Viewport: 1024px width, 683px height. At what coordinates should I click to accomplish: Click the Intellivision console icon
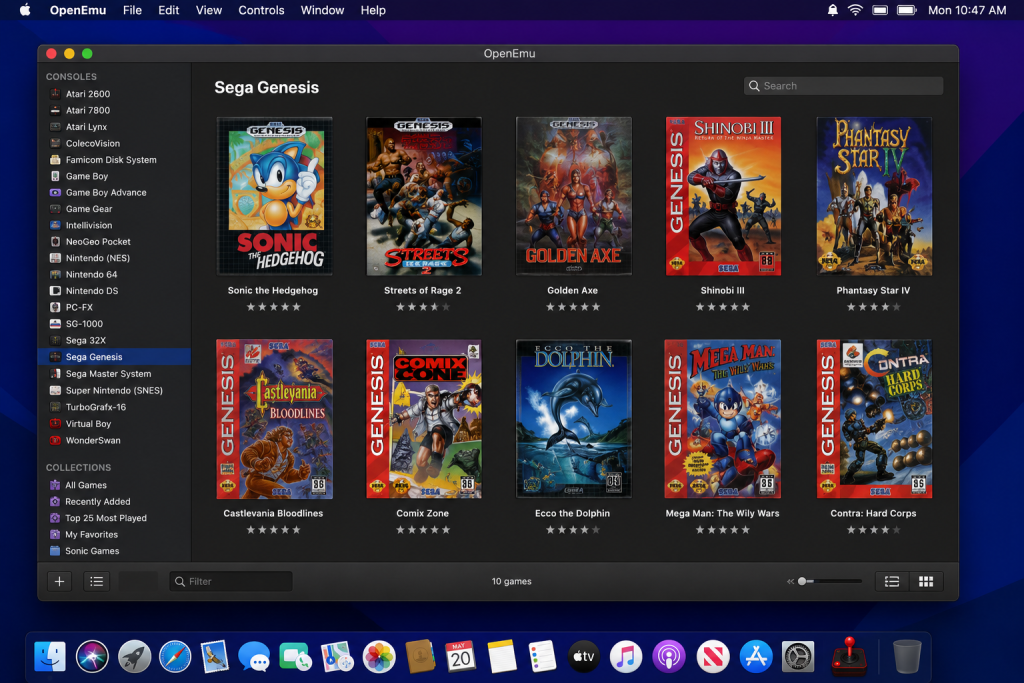(x=56, y=225)
